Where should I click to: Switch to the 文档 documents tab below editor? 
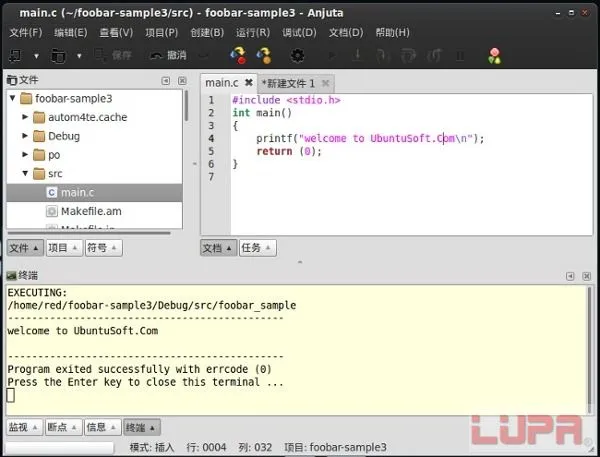[x=218, y=248]
